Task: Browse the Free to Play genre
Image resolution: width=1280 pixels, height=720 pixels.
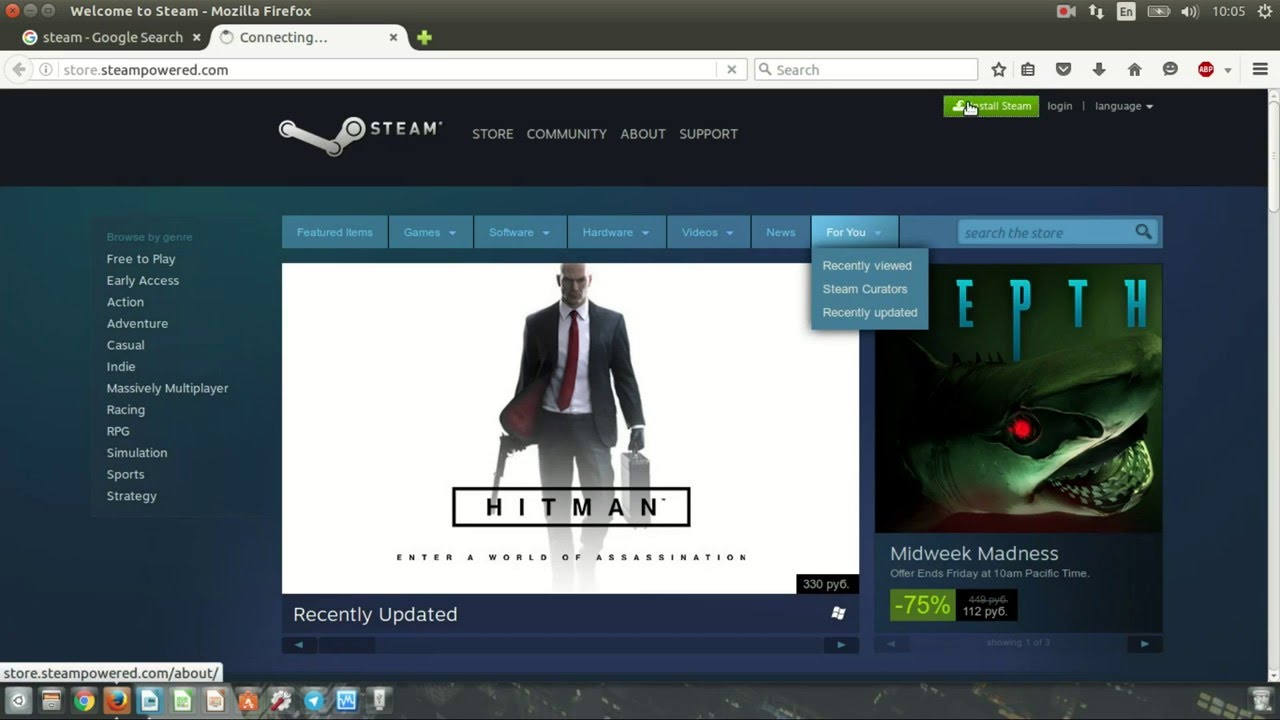Action: click(141, 259)
